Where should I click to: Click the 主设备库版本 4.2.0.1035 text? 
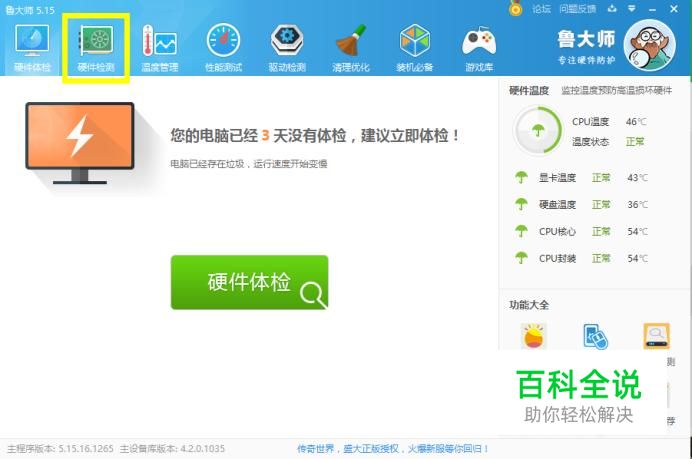(x=172, y=449)
